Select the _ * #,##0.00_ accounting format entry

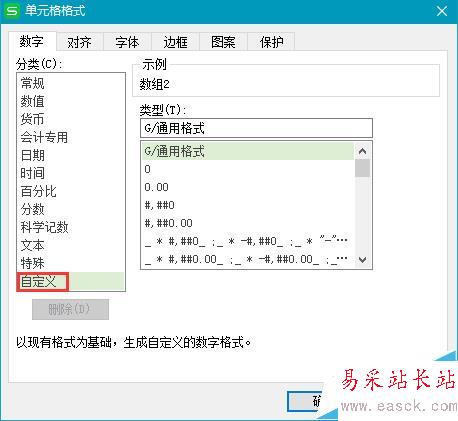tap(248, 259)
